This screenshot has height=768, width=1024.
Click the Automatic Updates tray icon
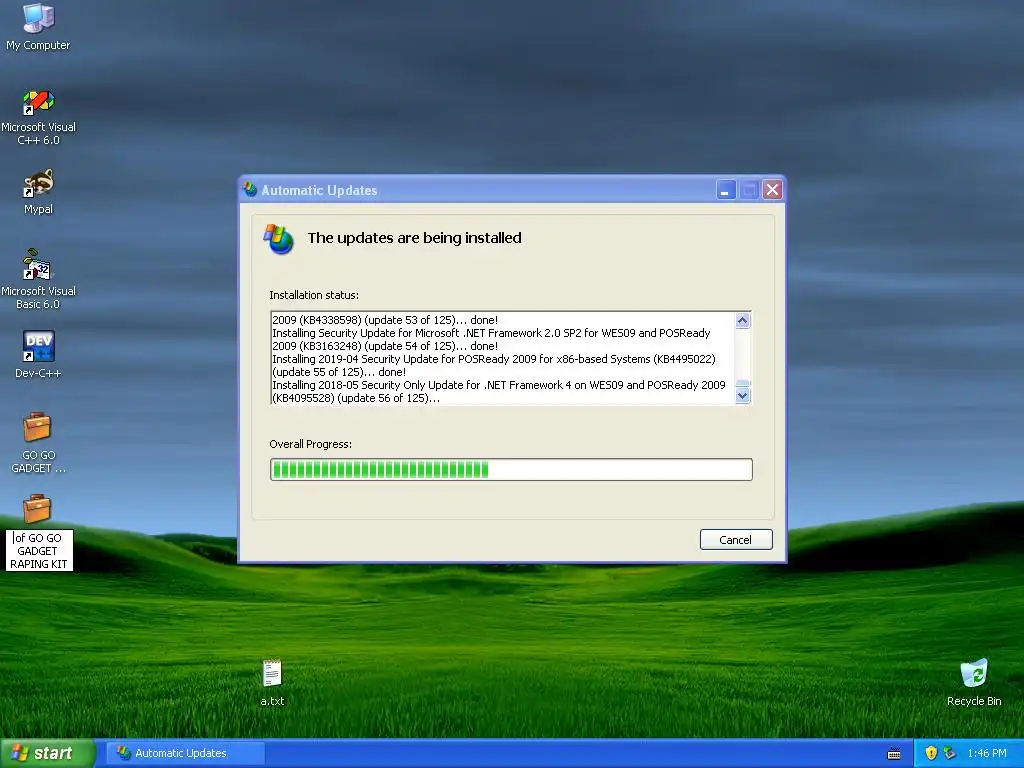(950, 753)
